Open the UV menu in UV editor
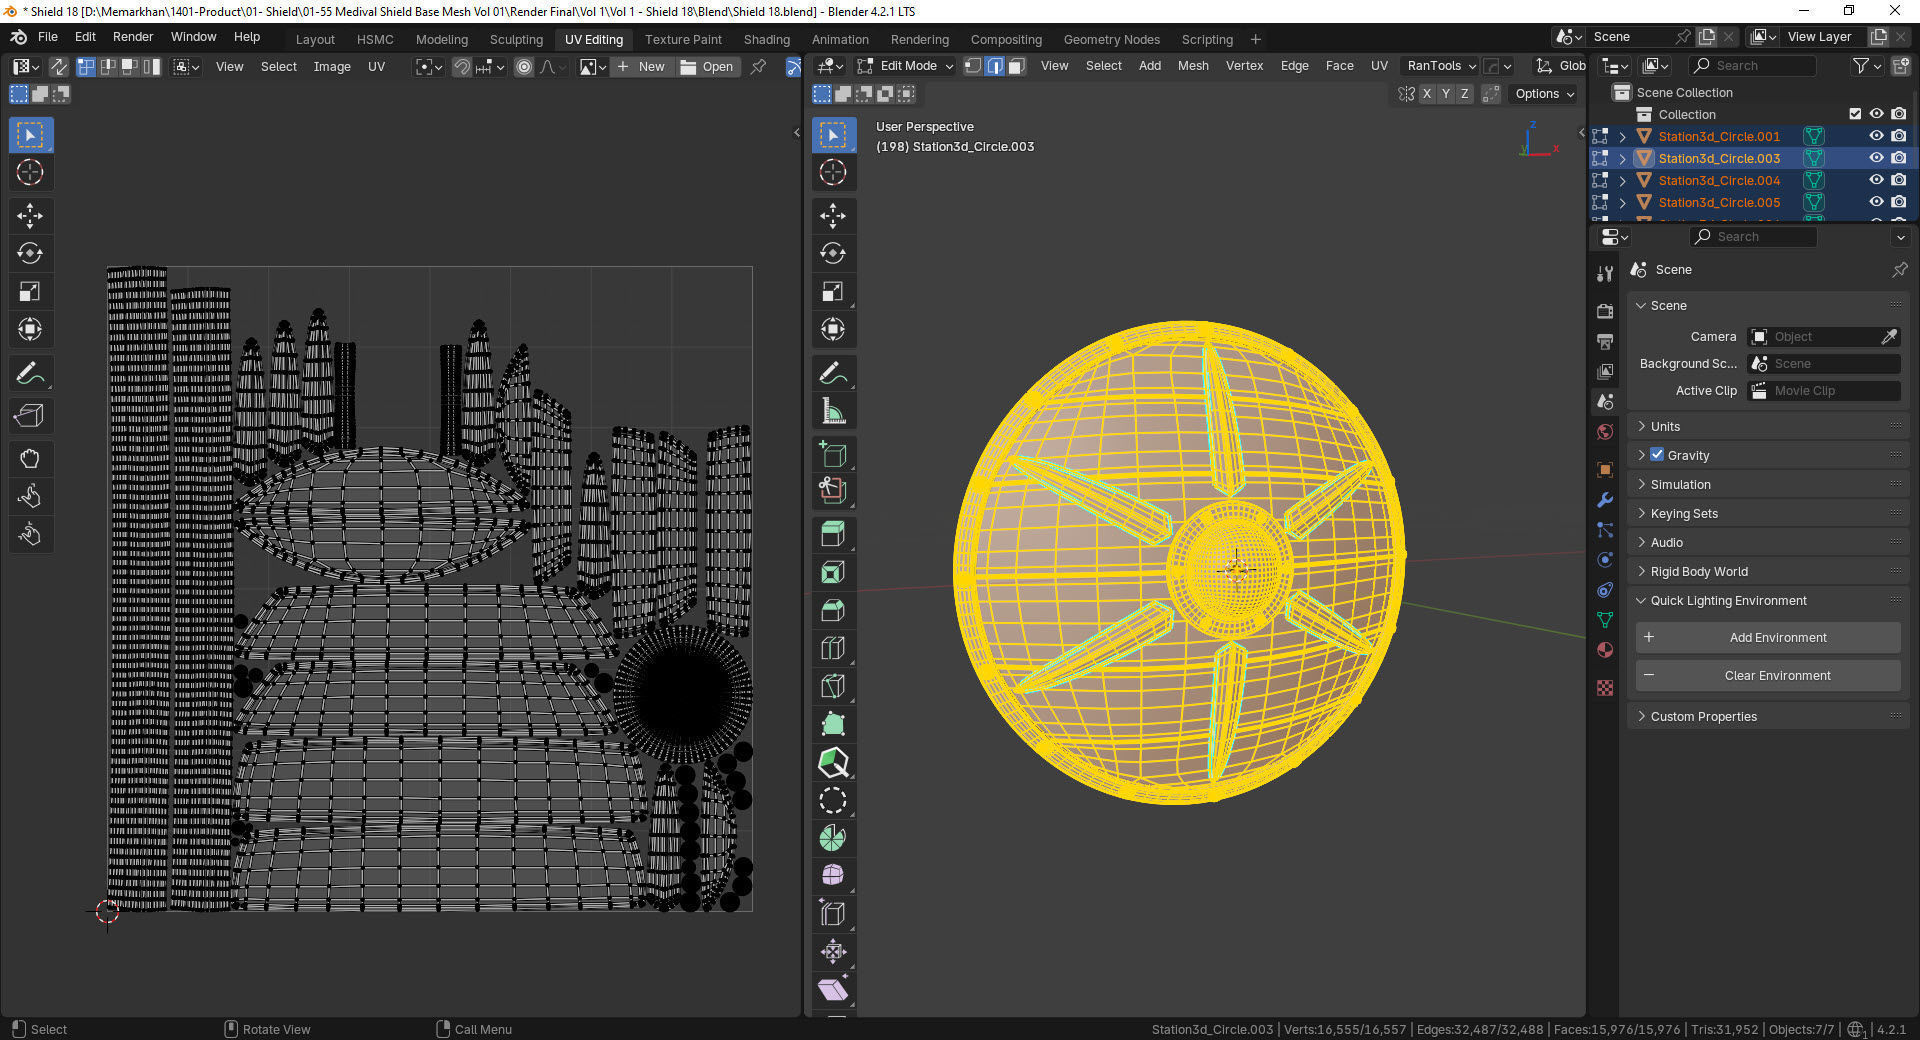Screen dimensions: 1920x1040 (x=376, y=67)
